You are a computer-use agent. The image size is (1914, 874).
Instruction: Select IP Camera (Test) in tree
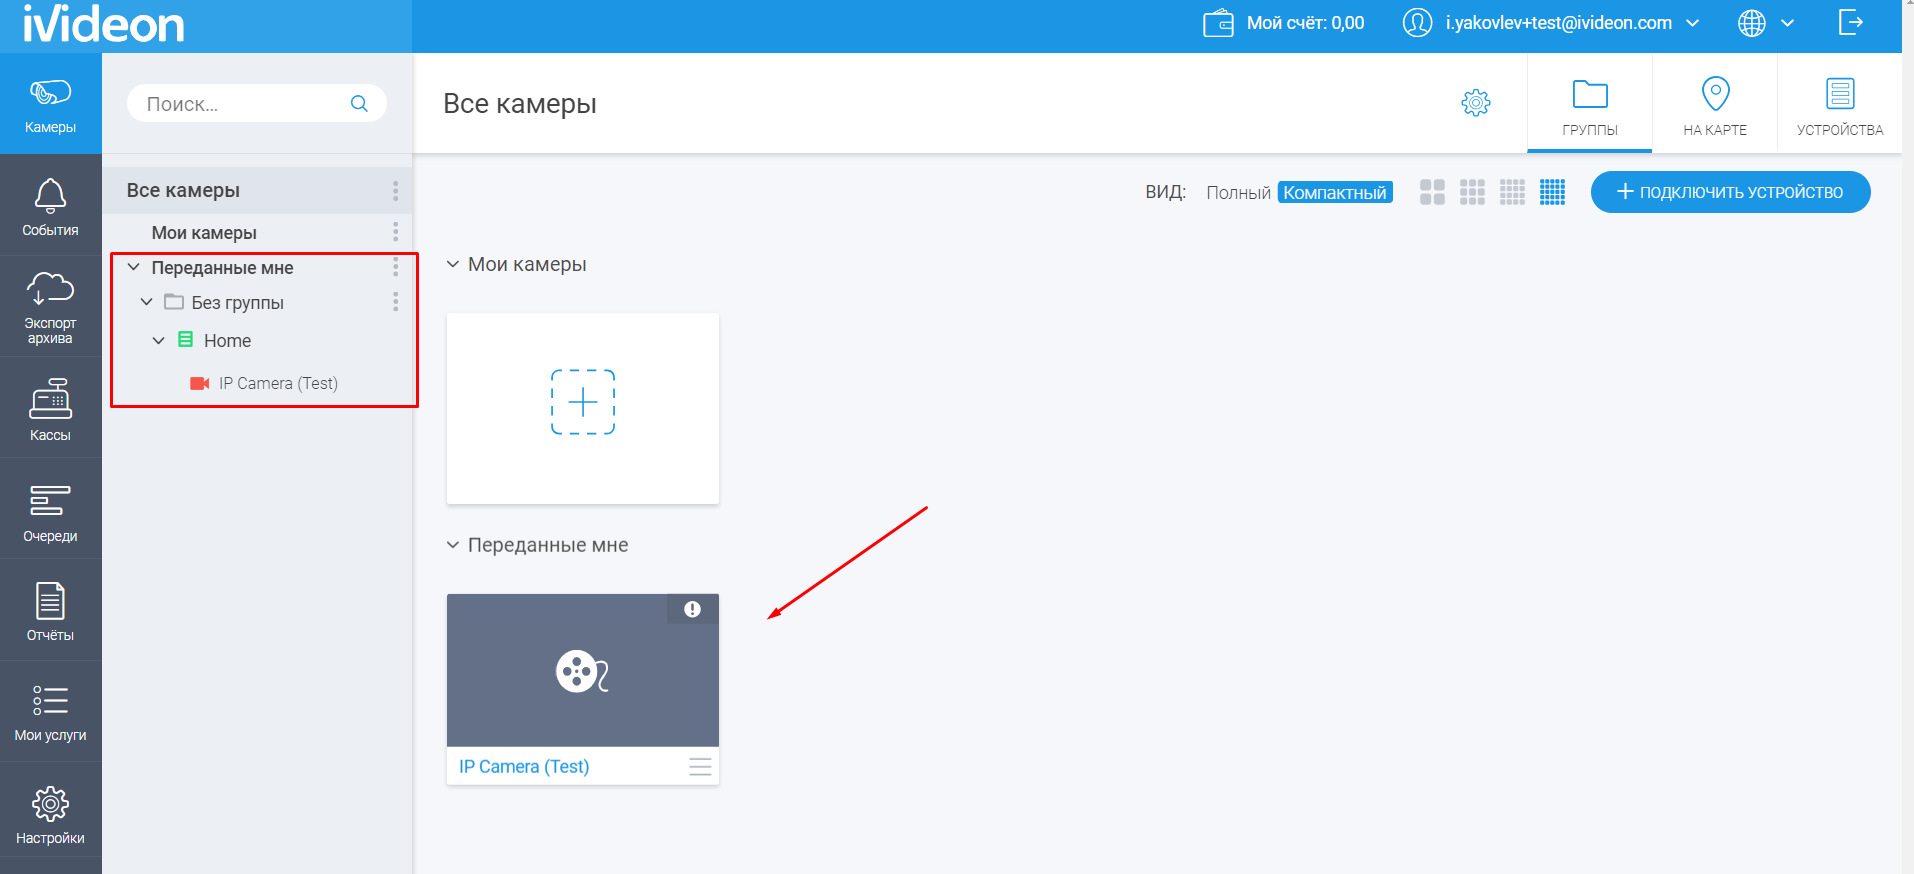point(278,383)
